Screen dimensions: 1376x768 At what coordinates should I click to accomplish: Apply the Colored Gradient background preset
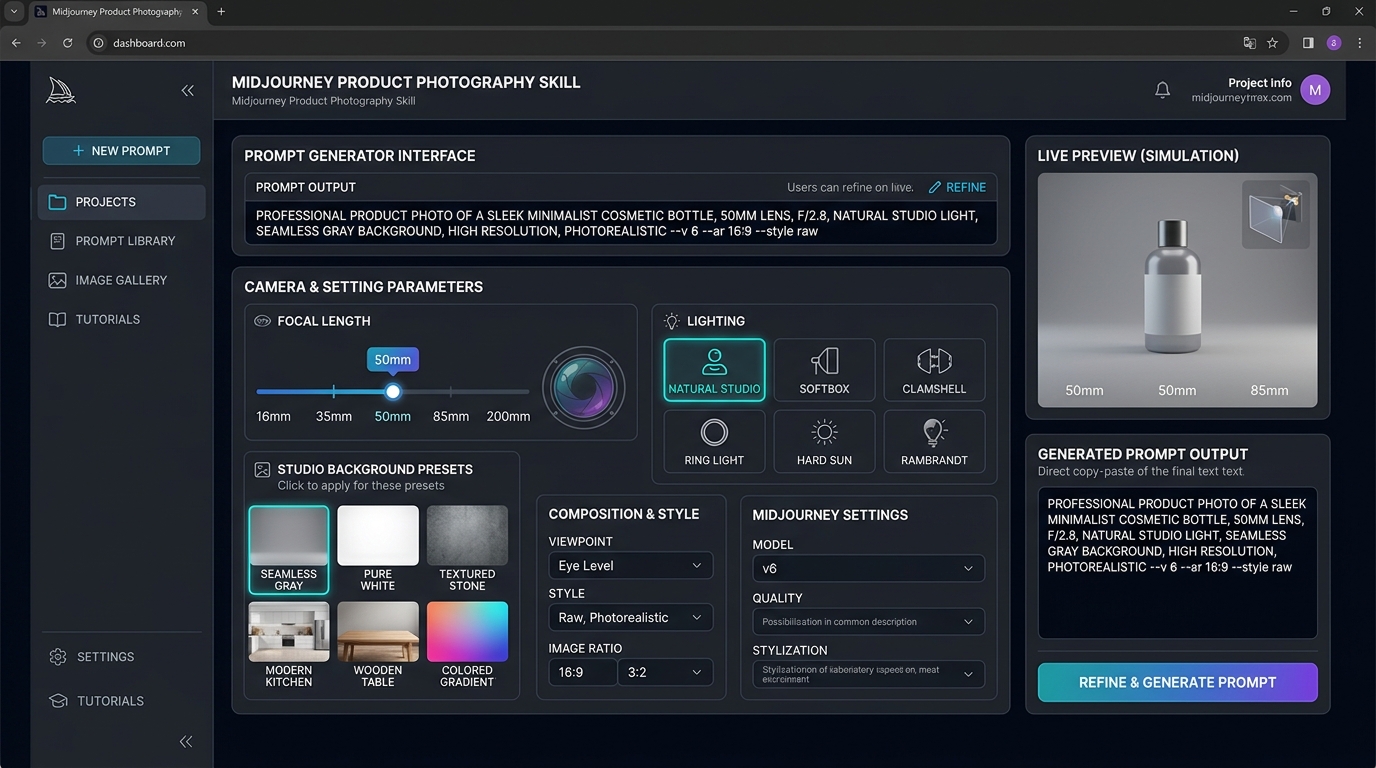(467, 645)
